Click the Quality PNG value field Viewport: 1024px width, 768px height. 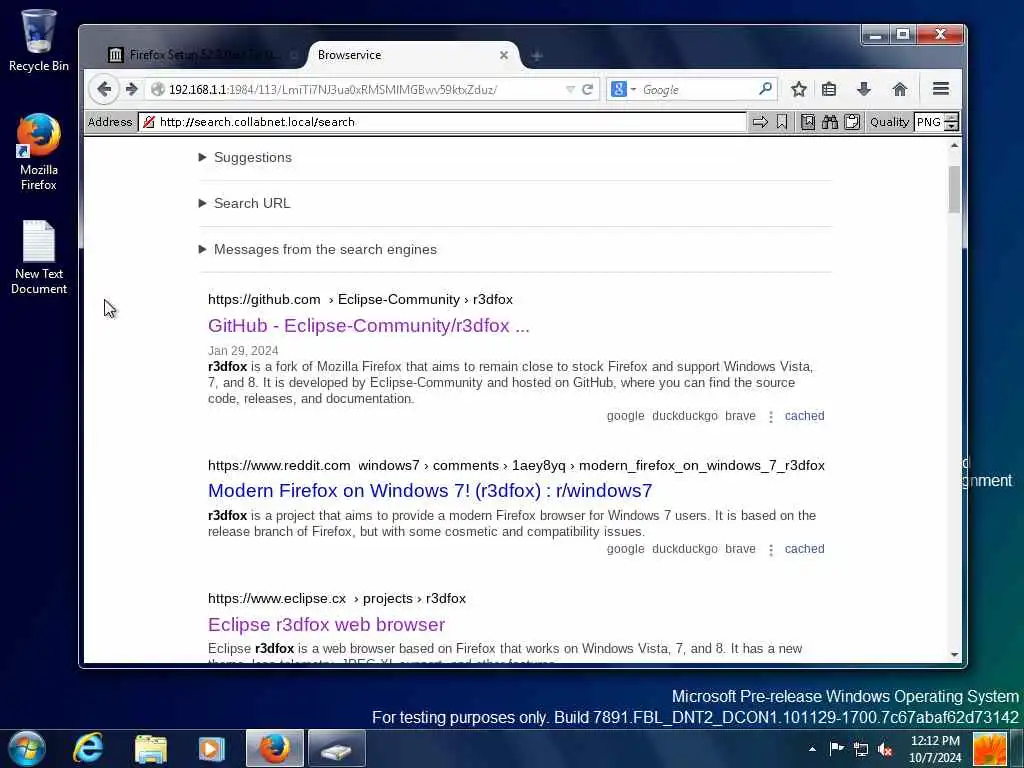929,122
